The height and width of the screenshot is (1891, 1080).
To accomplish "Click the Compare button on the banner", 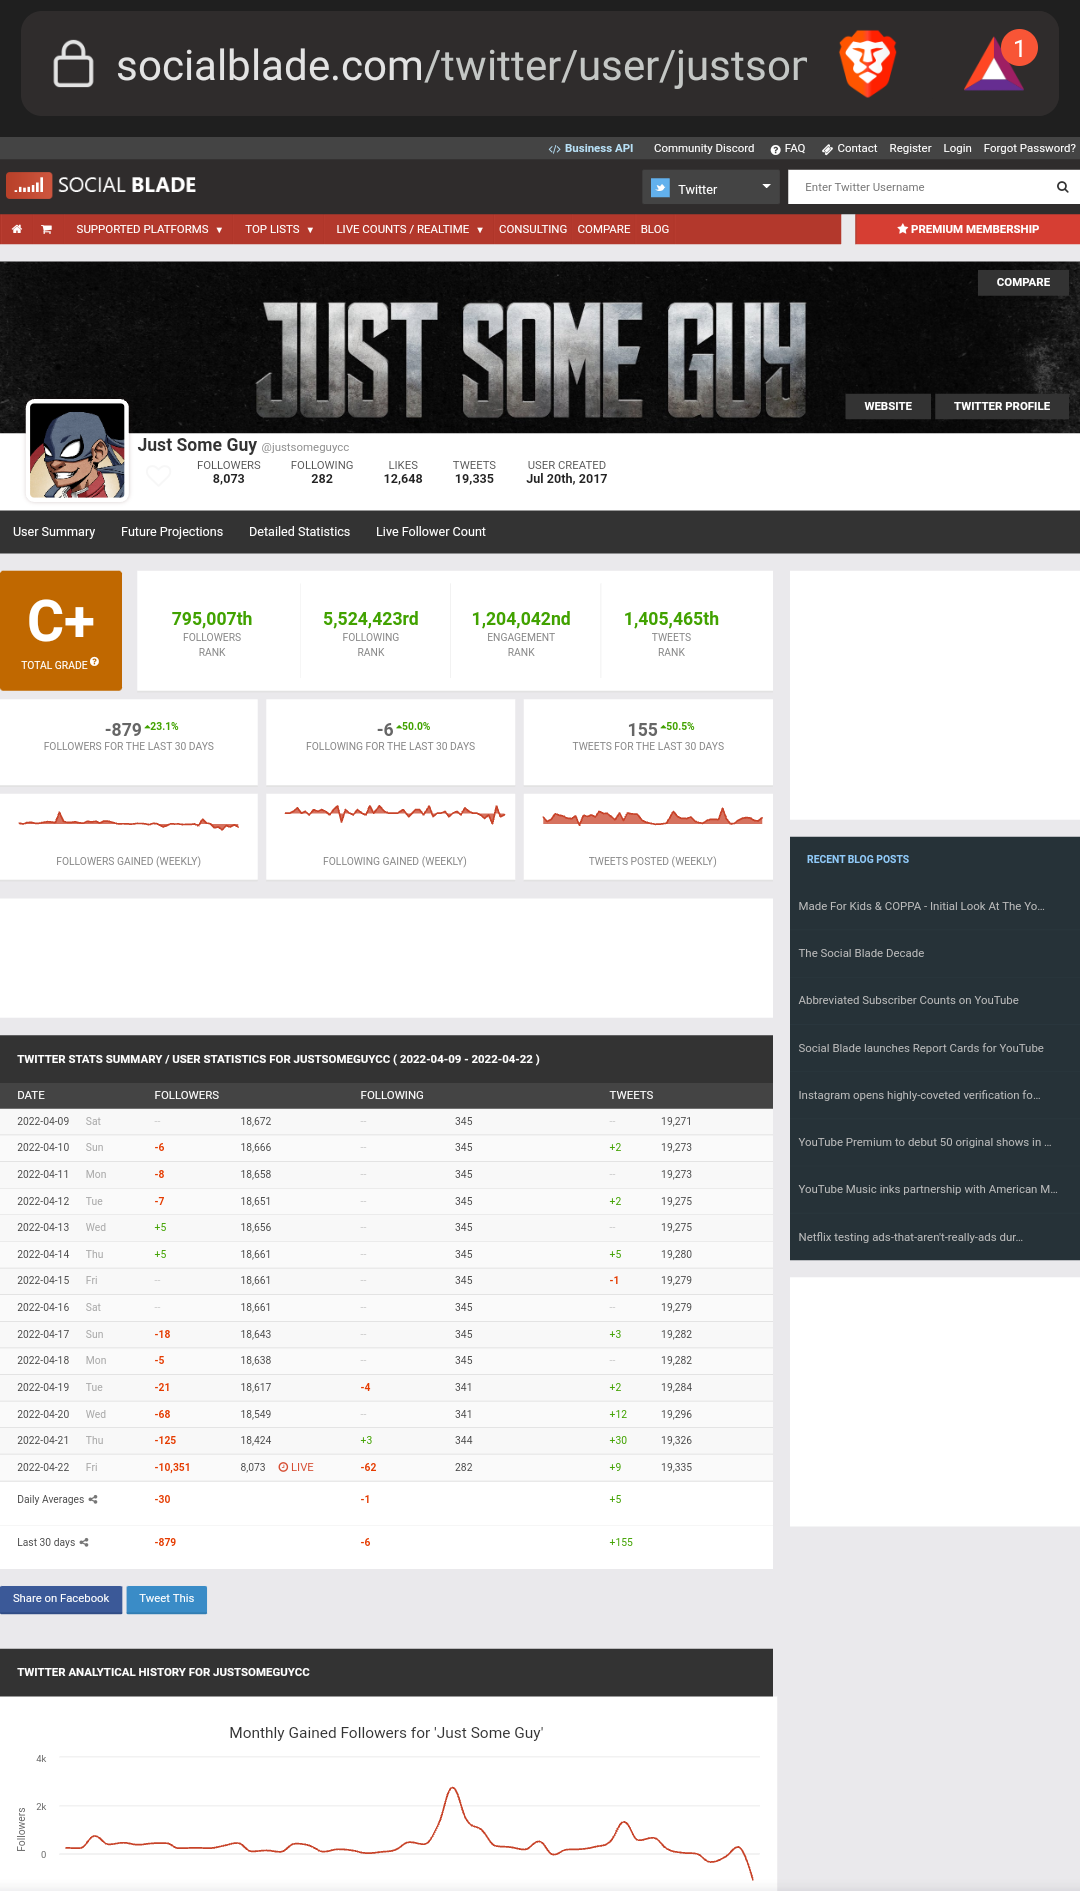I will pos(1023,282).
